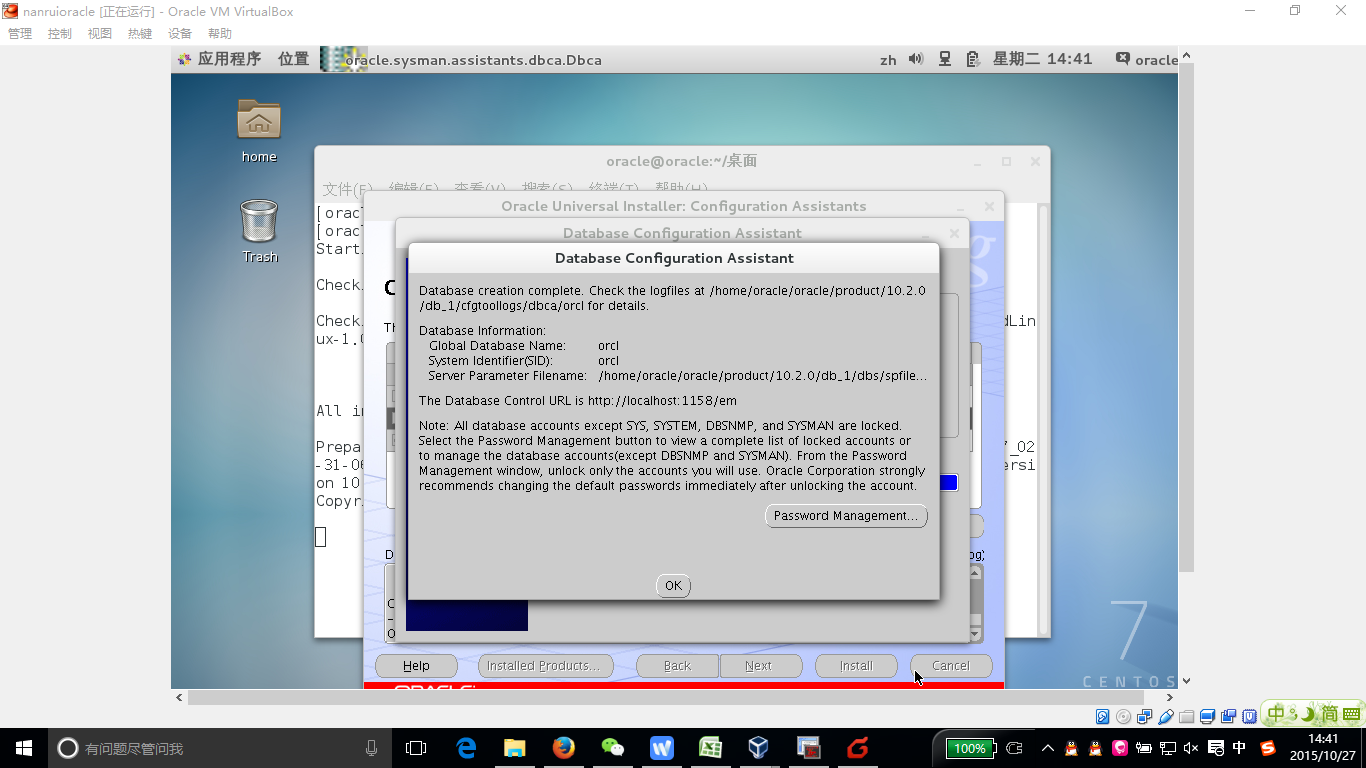Open the 位置 (Places) menu in the GNOME bar

(294, 59)
